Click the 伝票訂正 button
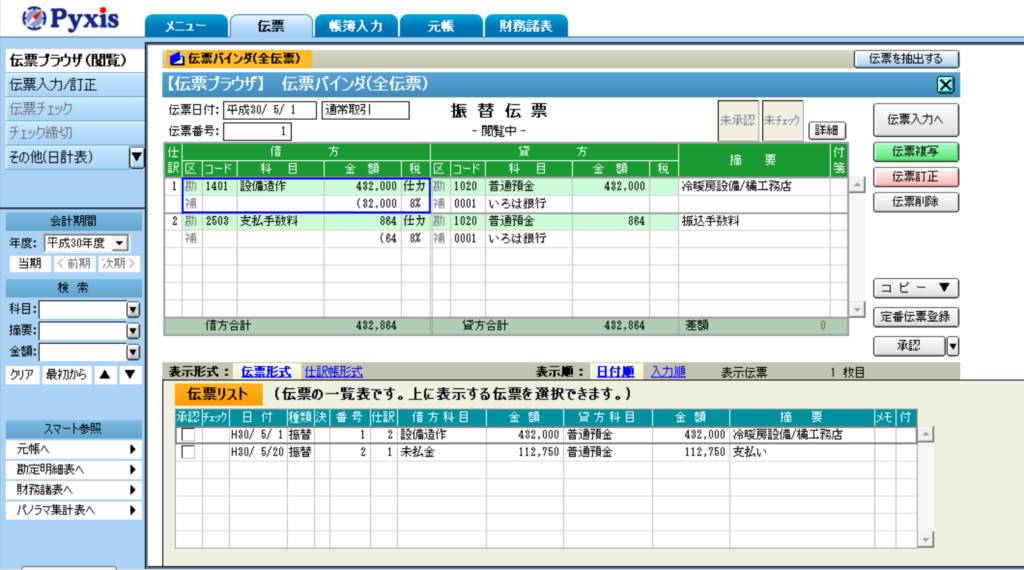Screen dimensions: 1024x570 [x=916, y=177]
